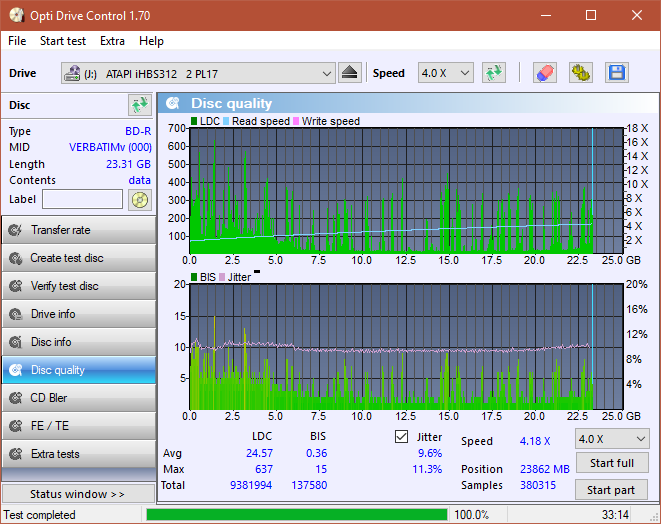The height and width of the screenshot is (524, 661).
Task: Click the disc type value BD-R
Action: [x=138, y=131]
